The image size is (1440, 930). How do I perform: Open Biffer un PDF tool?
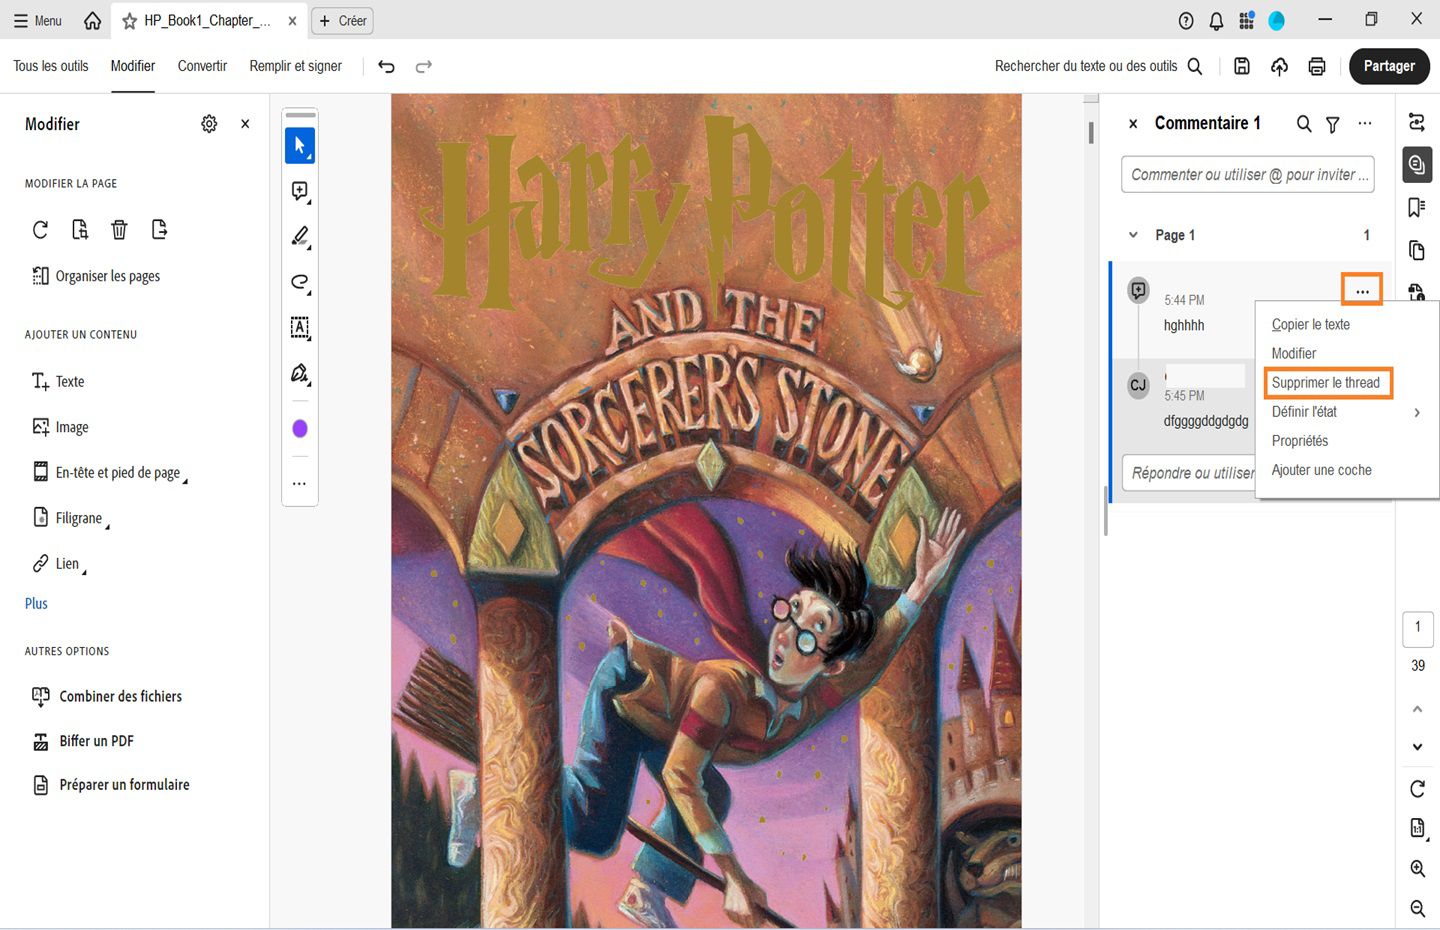[x=83, y=741]
